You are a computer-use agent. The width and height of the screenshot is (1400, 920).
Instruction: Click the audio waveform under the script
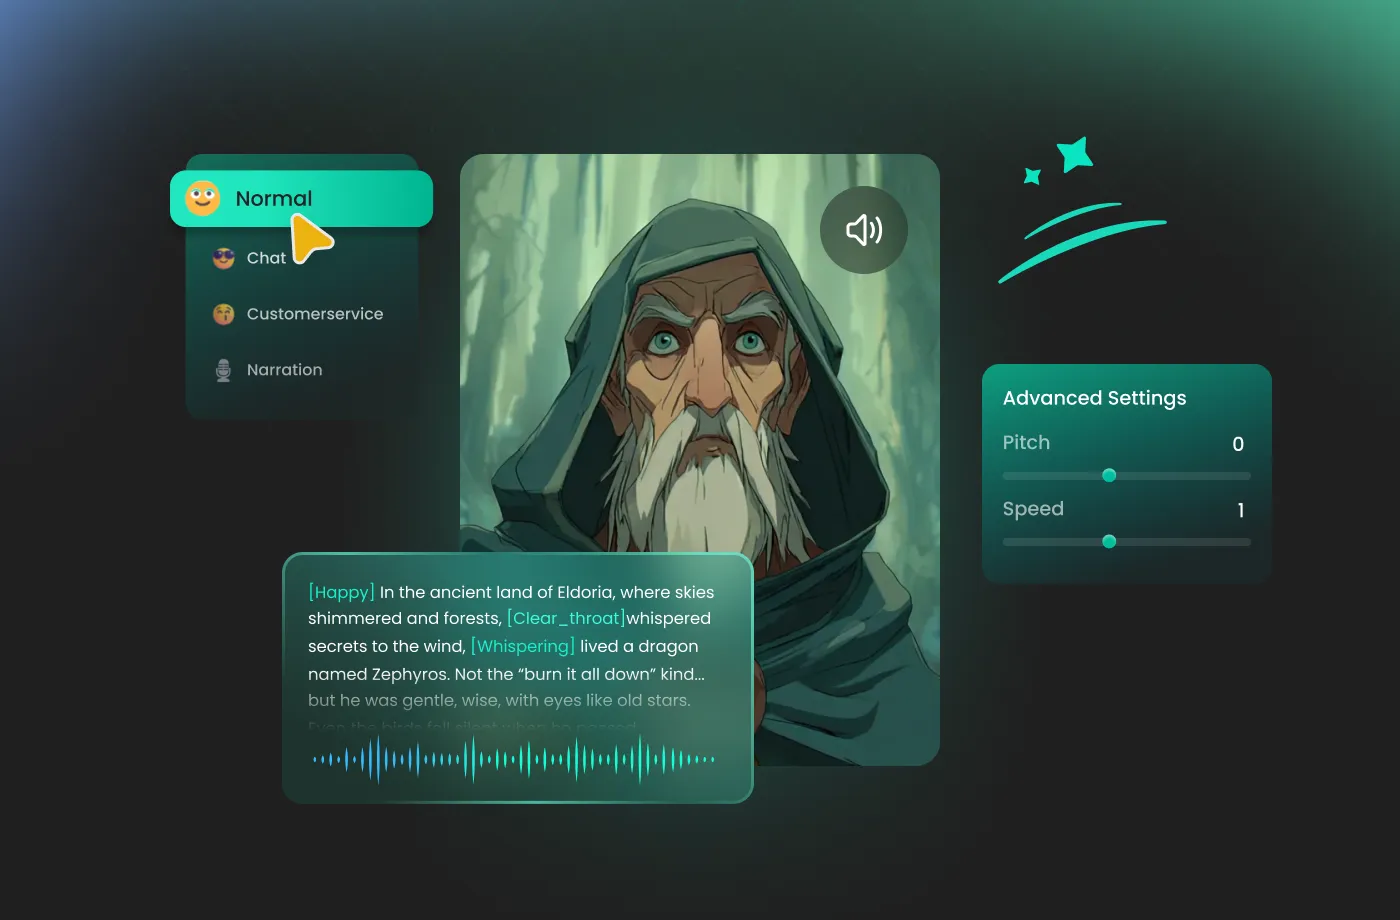point(513,760)
